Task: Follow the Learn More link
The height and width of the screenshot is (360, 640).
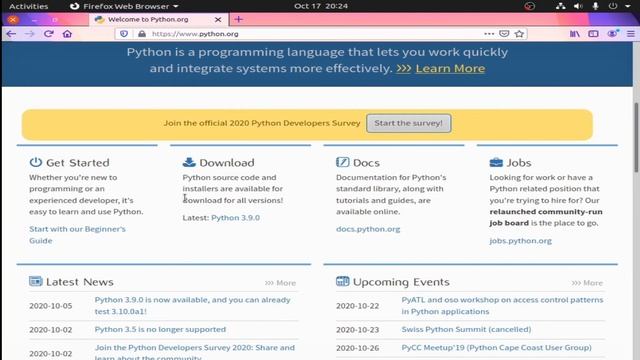Action: click(450, 68)
